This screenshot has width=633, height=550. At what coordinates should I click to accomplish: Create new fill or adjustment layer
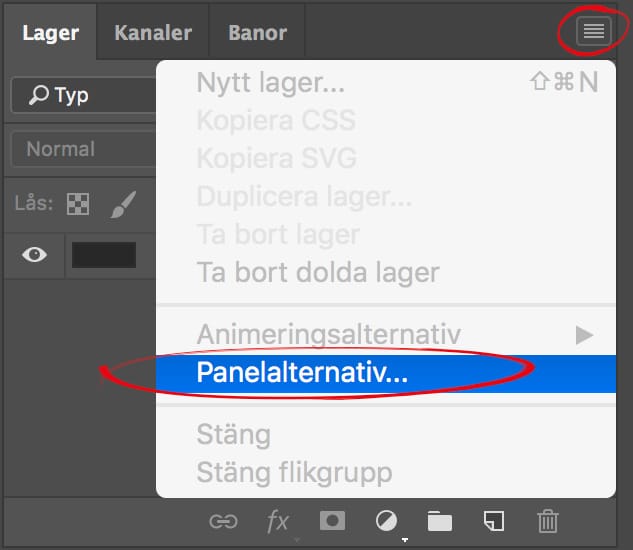coord(386,521)
